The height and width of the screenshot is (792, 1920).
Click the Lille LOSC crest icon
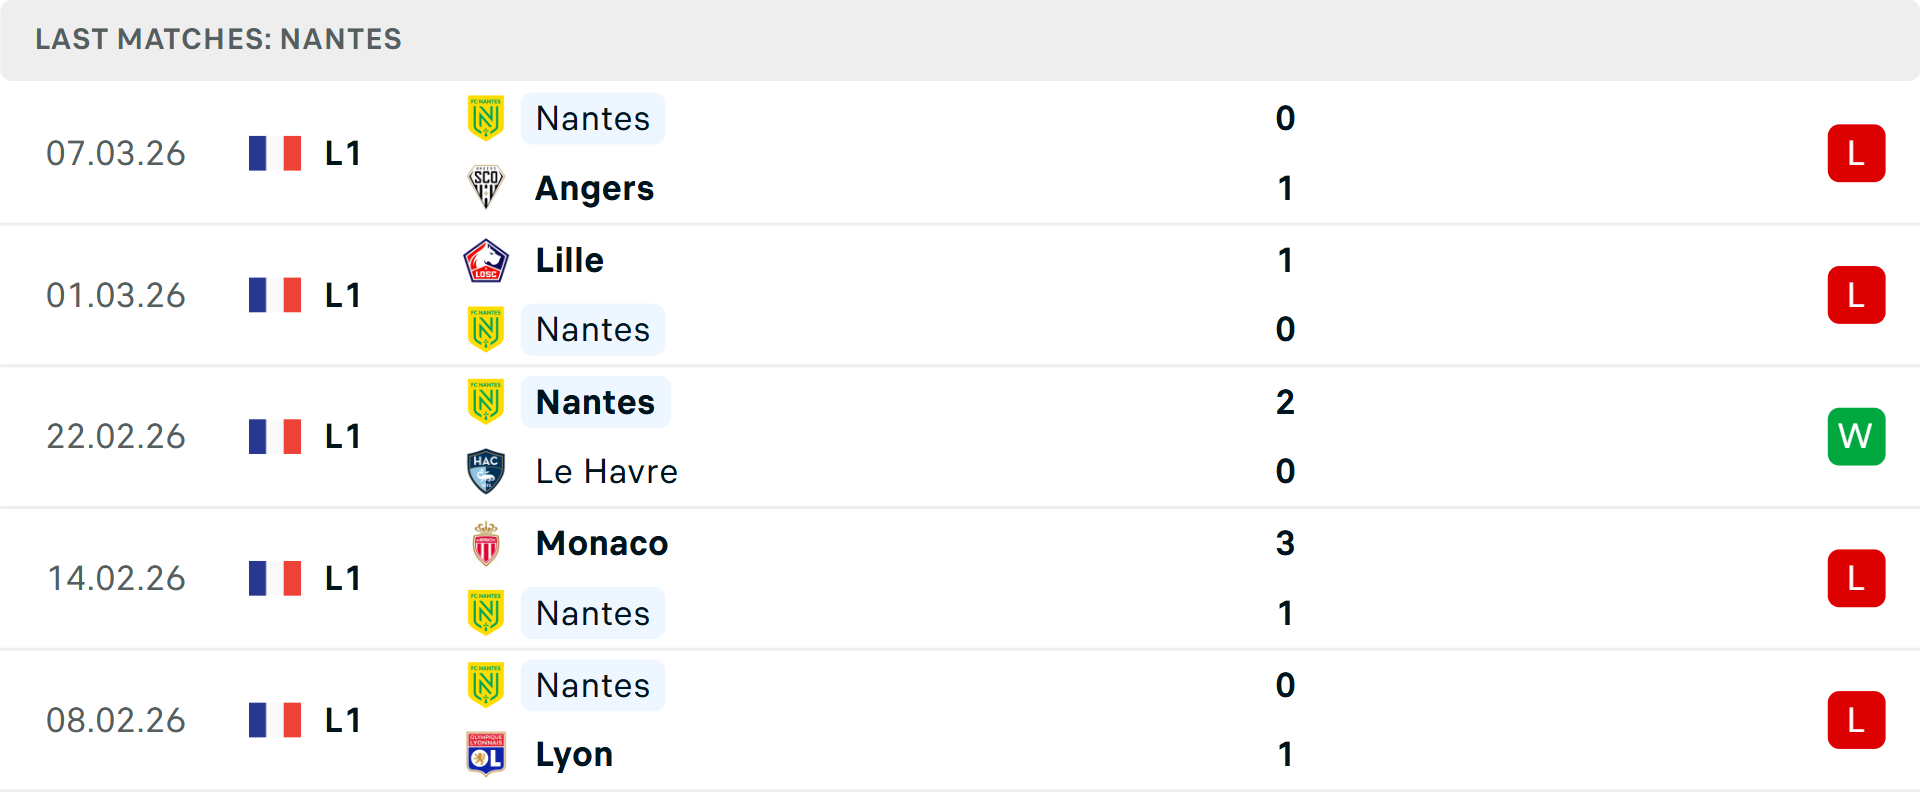pyautogui.click(x=486, y=260)
